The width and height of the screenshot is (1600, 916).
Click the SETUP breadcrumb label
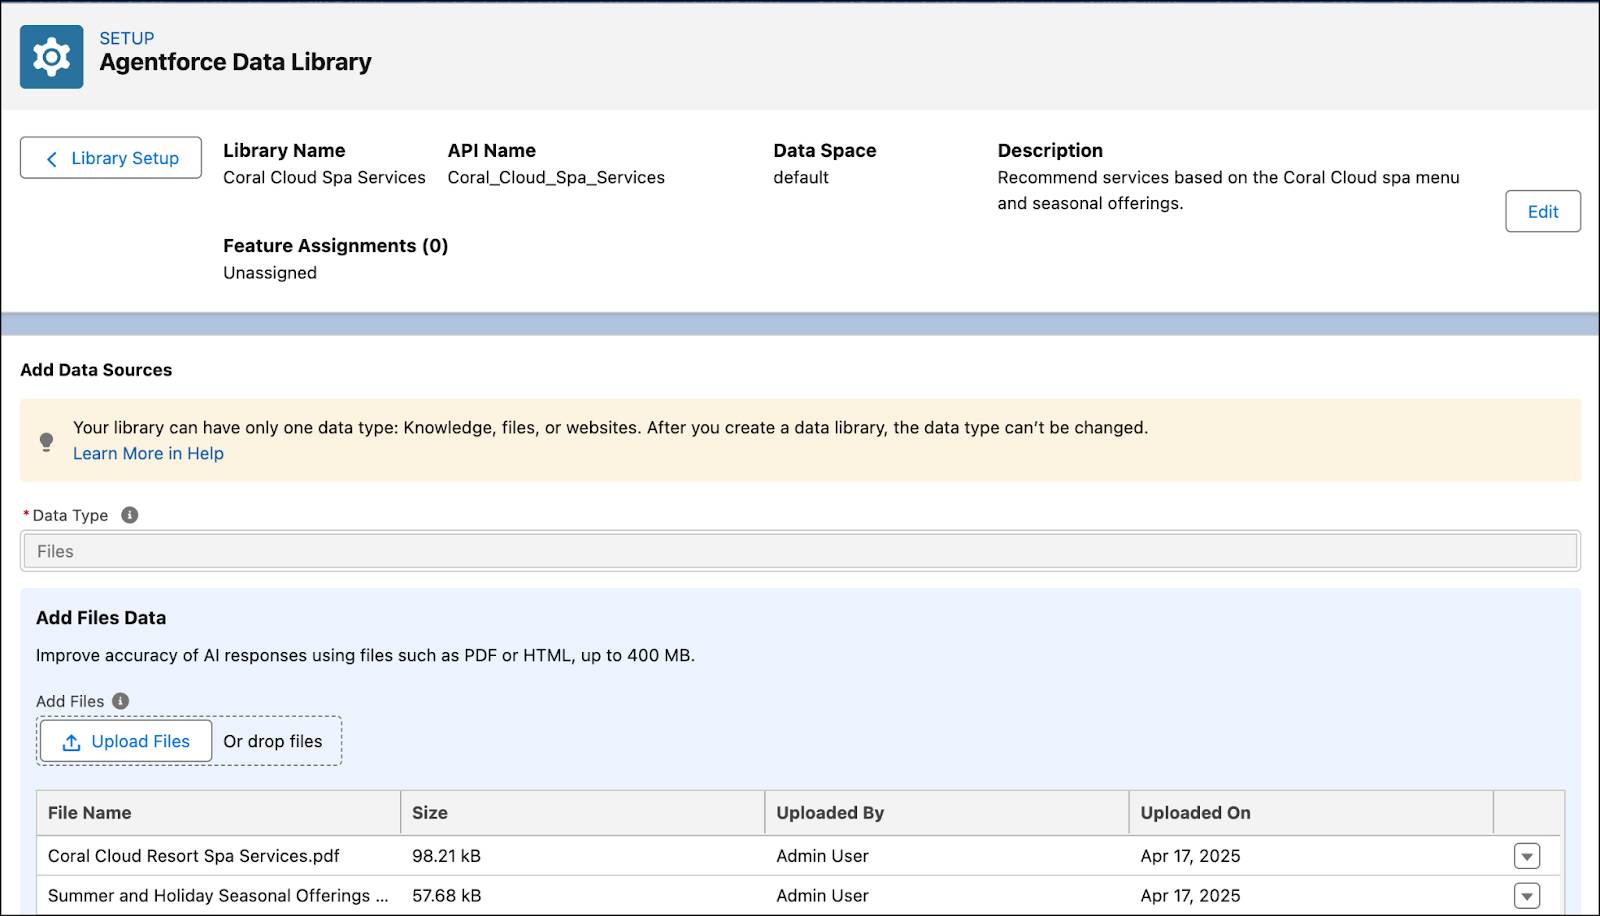(x=127, y=38)
